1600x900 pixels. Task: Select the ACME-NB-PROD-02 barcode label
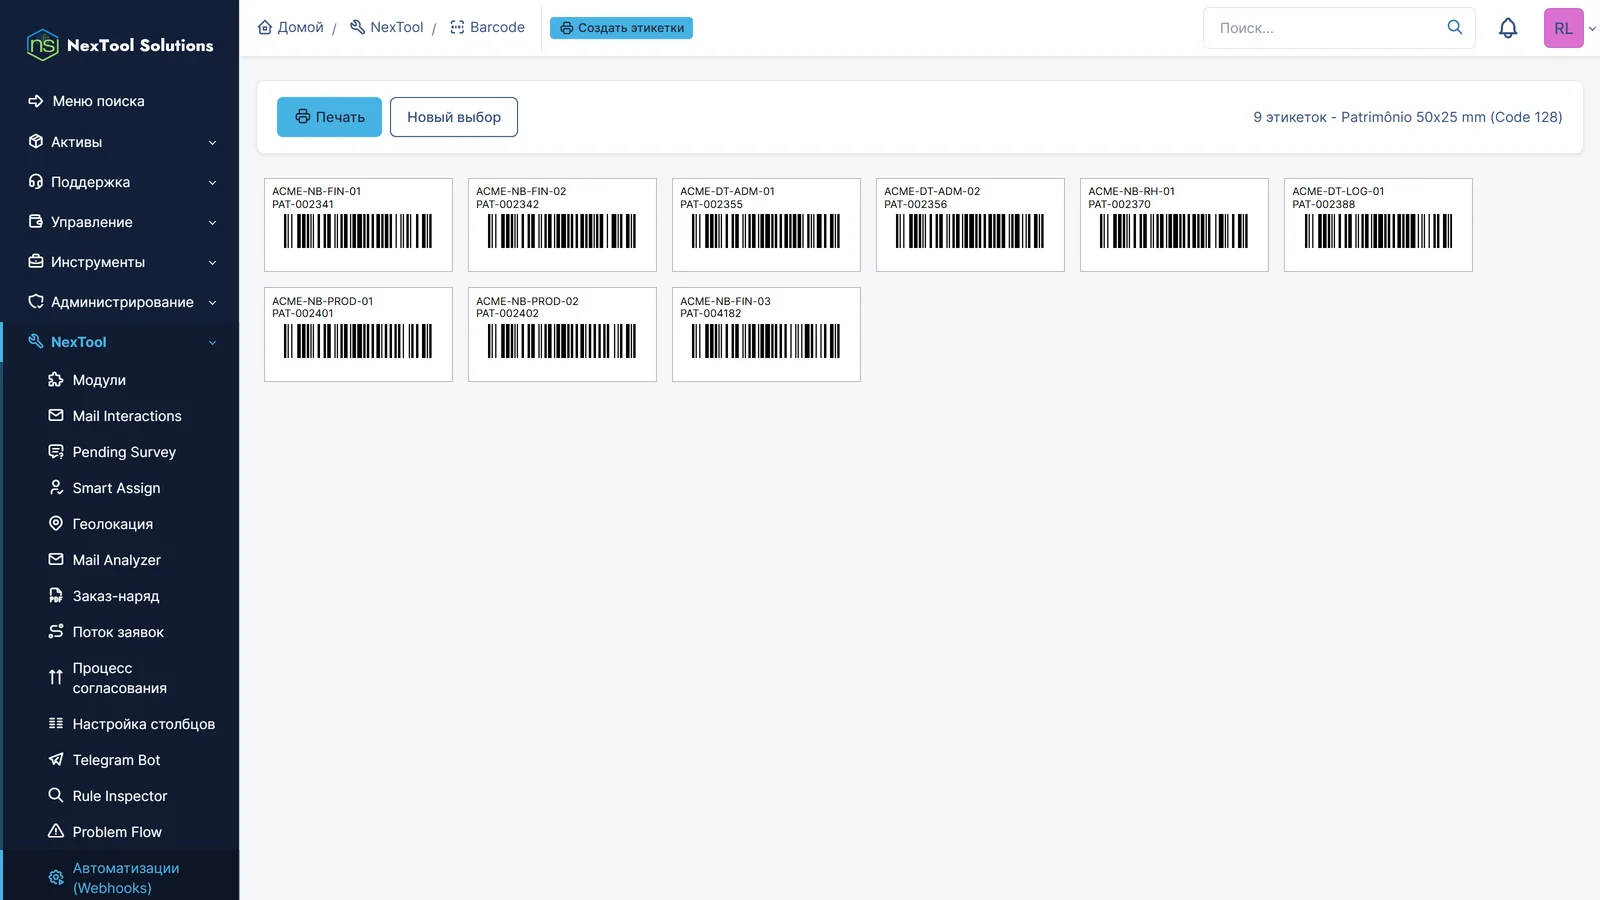562,334
